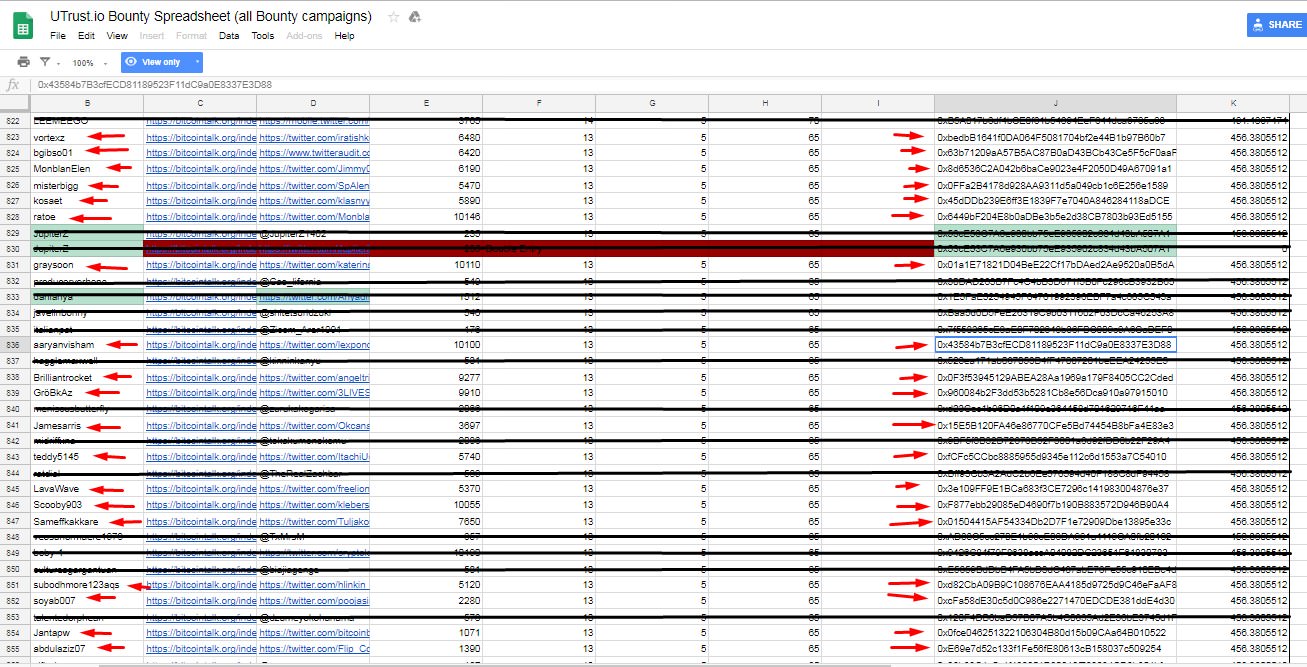Open the Tools menu

click(263, 36)
